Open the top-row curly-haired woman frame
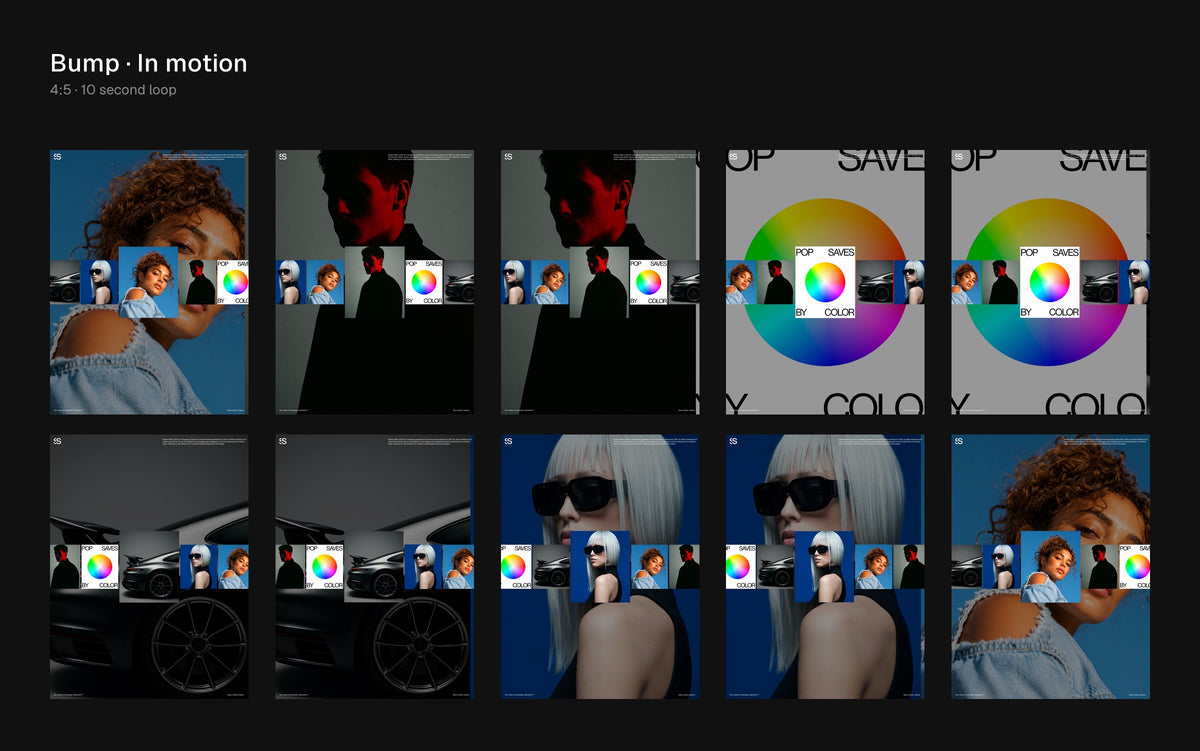The width and height of the screenshot is (1200, 751). (x=149, y=282)
